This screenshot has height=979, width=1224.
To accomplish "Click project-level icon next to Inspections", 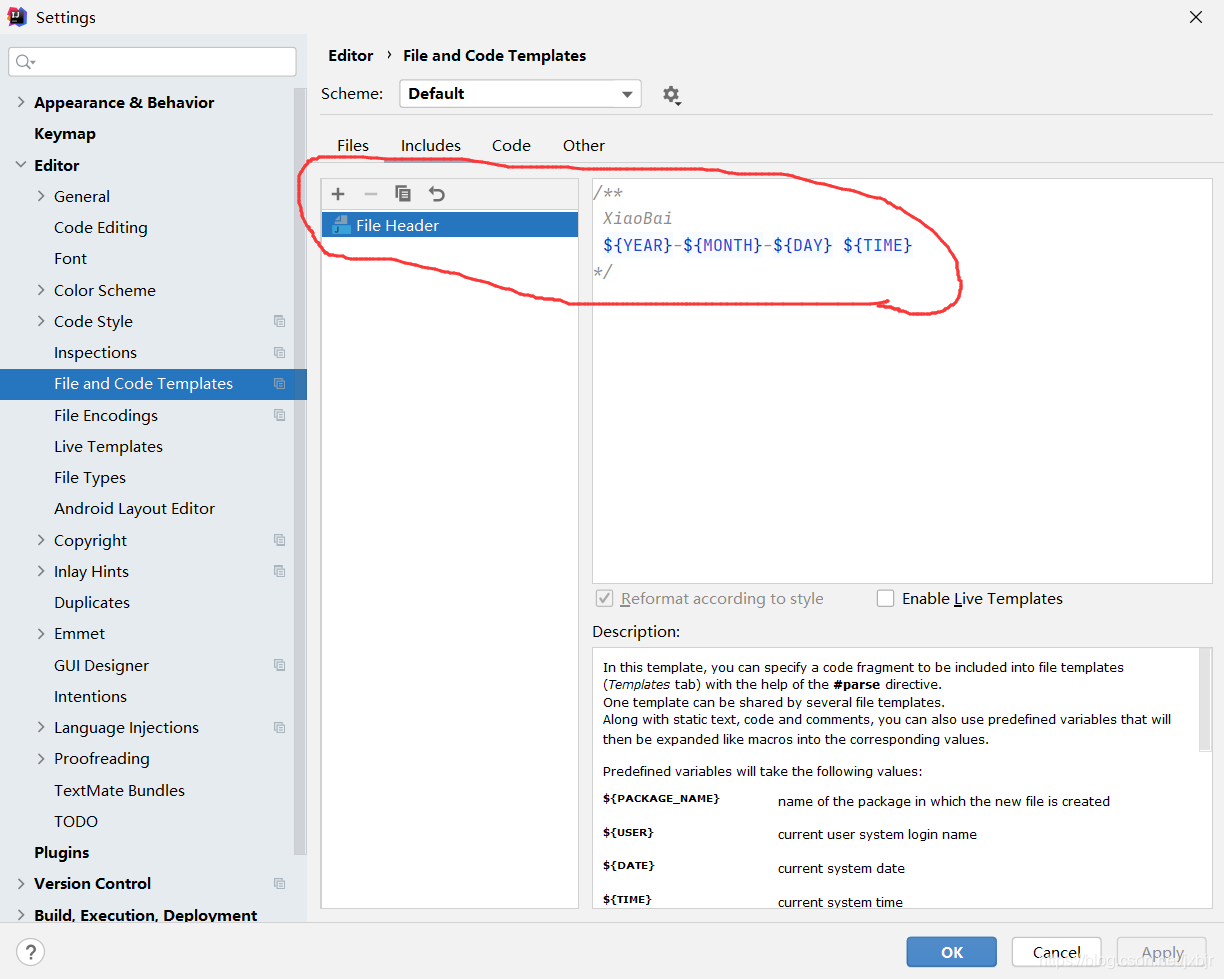I will pyautogui.click(x=279, y=352).
